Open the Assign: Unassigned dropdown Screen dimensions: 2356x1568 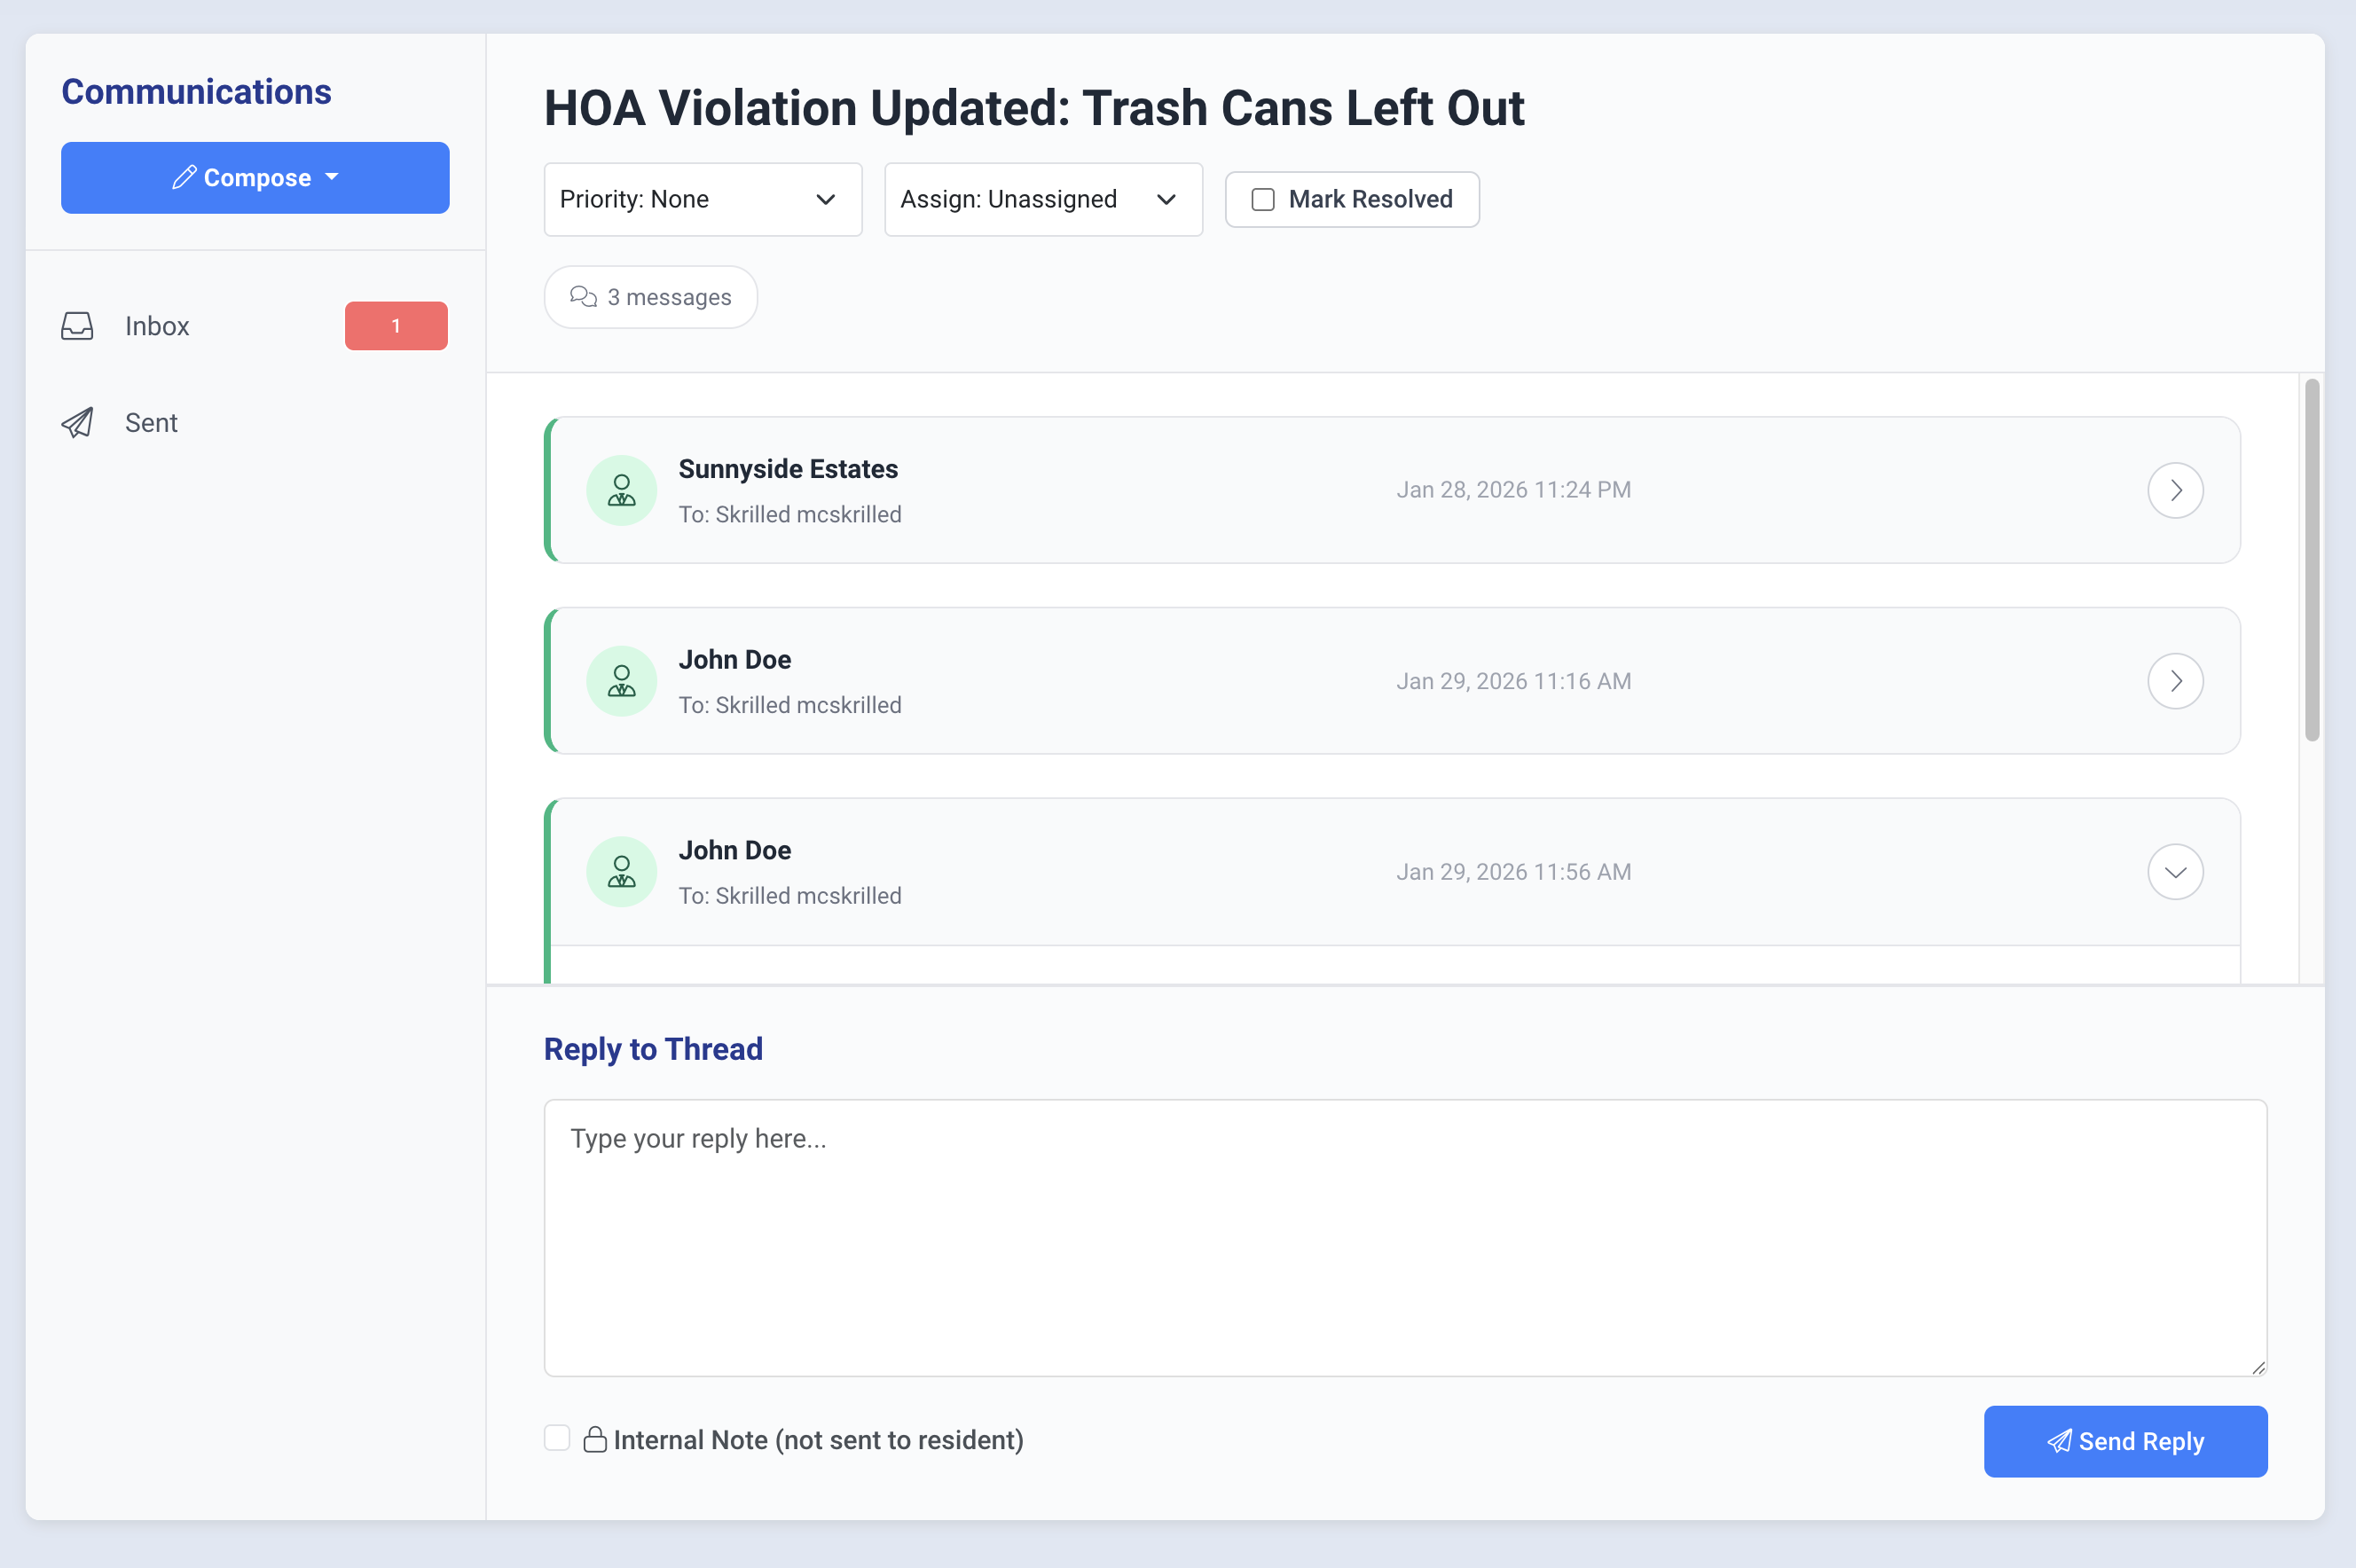[1042, 200]
